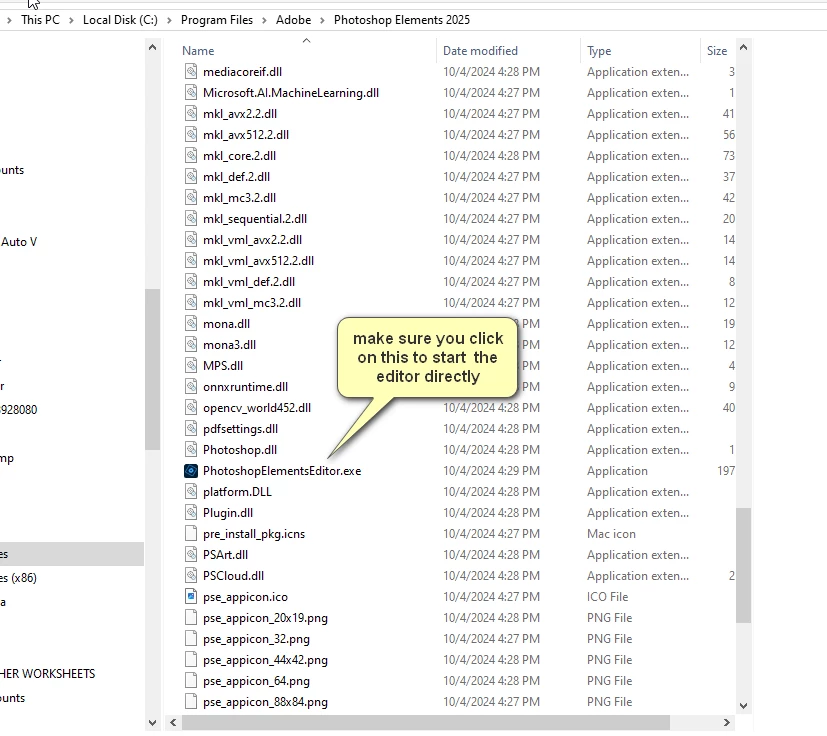
Task: Click file list vertical scrollbar thumb
Action: (744, 565)
